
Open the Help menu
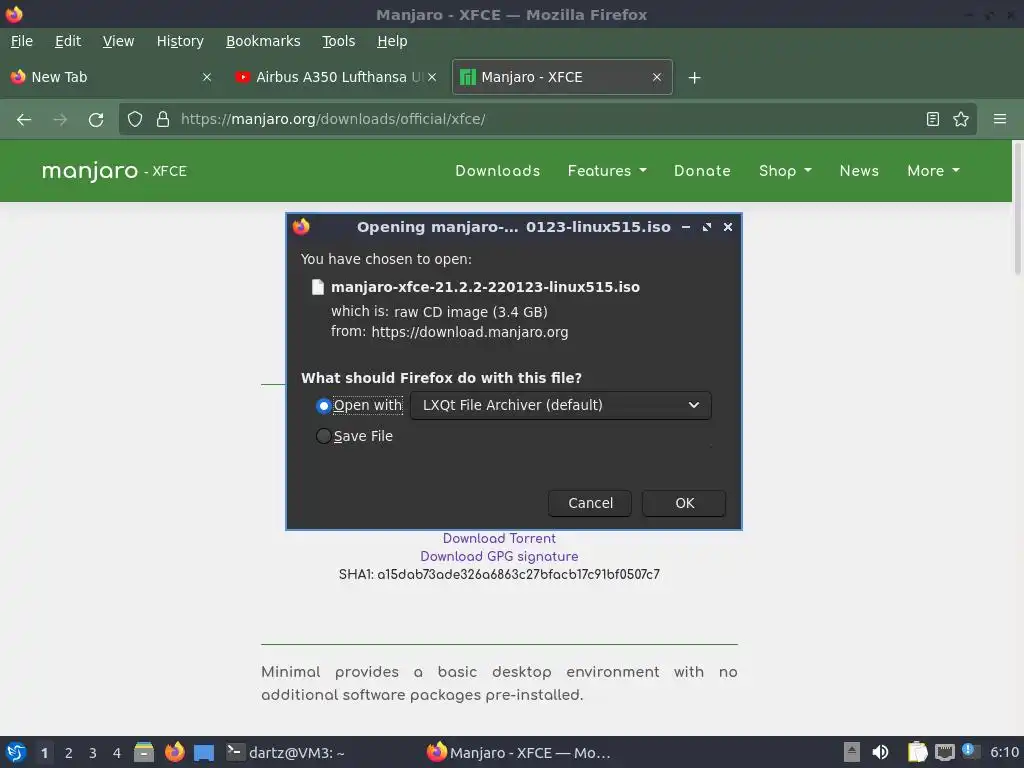coord(392,41)
